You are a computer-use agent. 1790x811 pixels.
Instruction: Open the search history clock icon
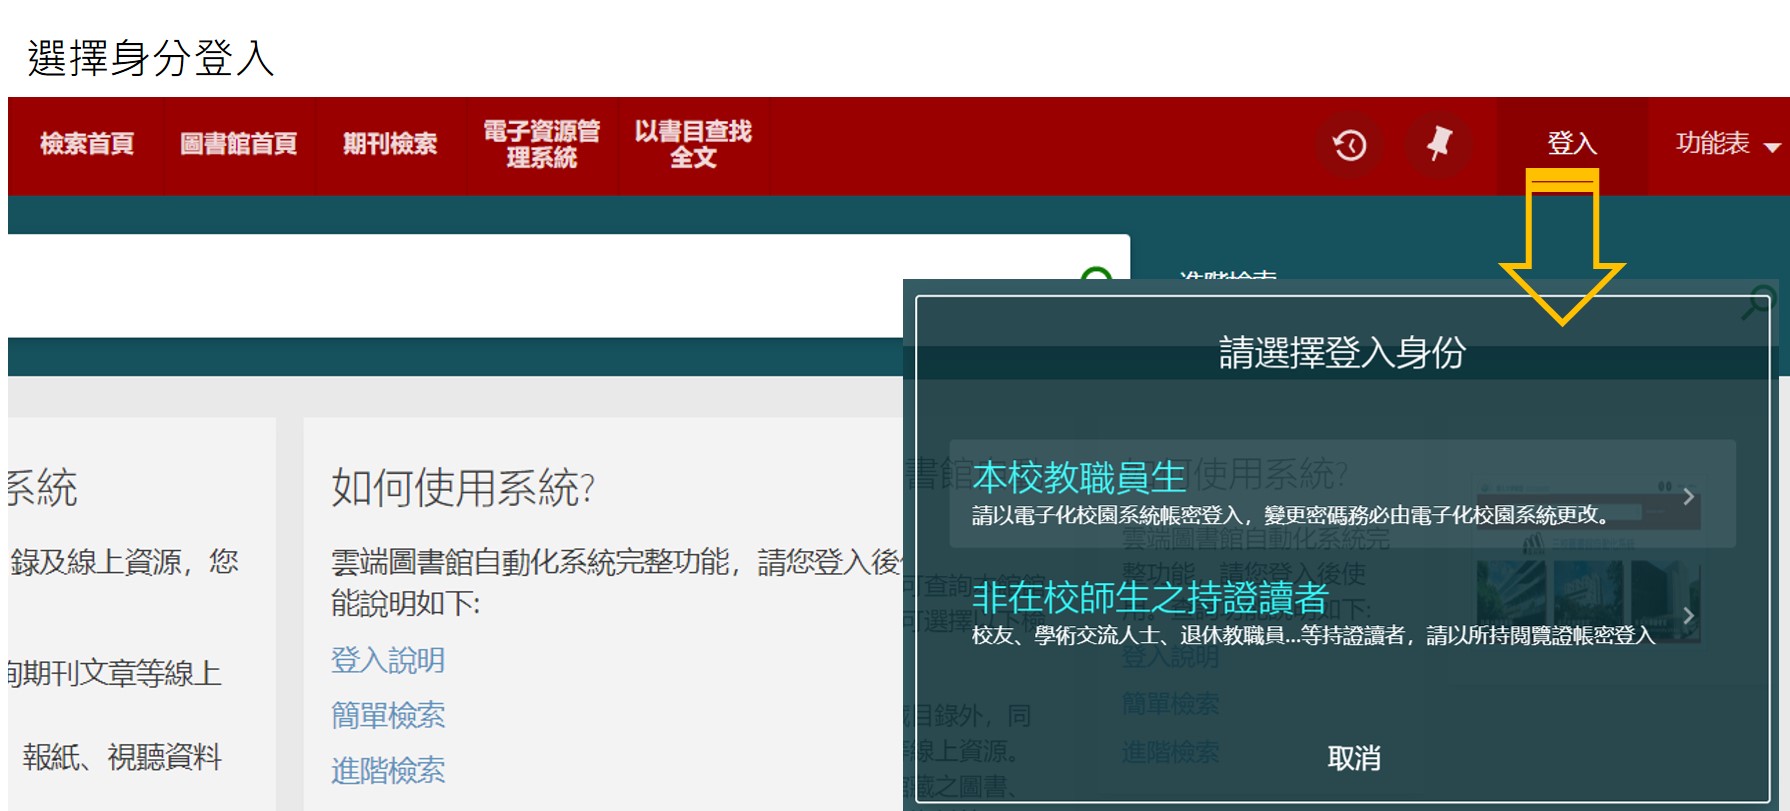click(x=1349, y=145)
